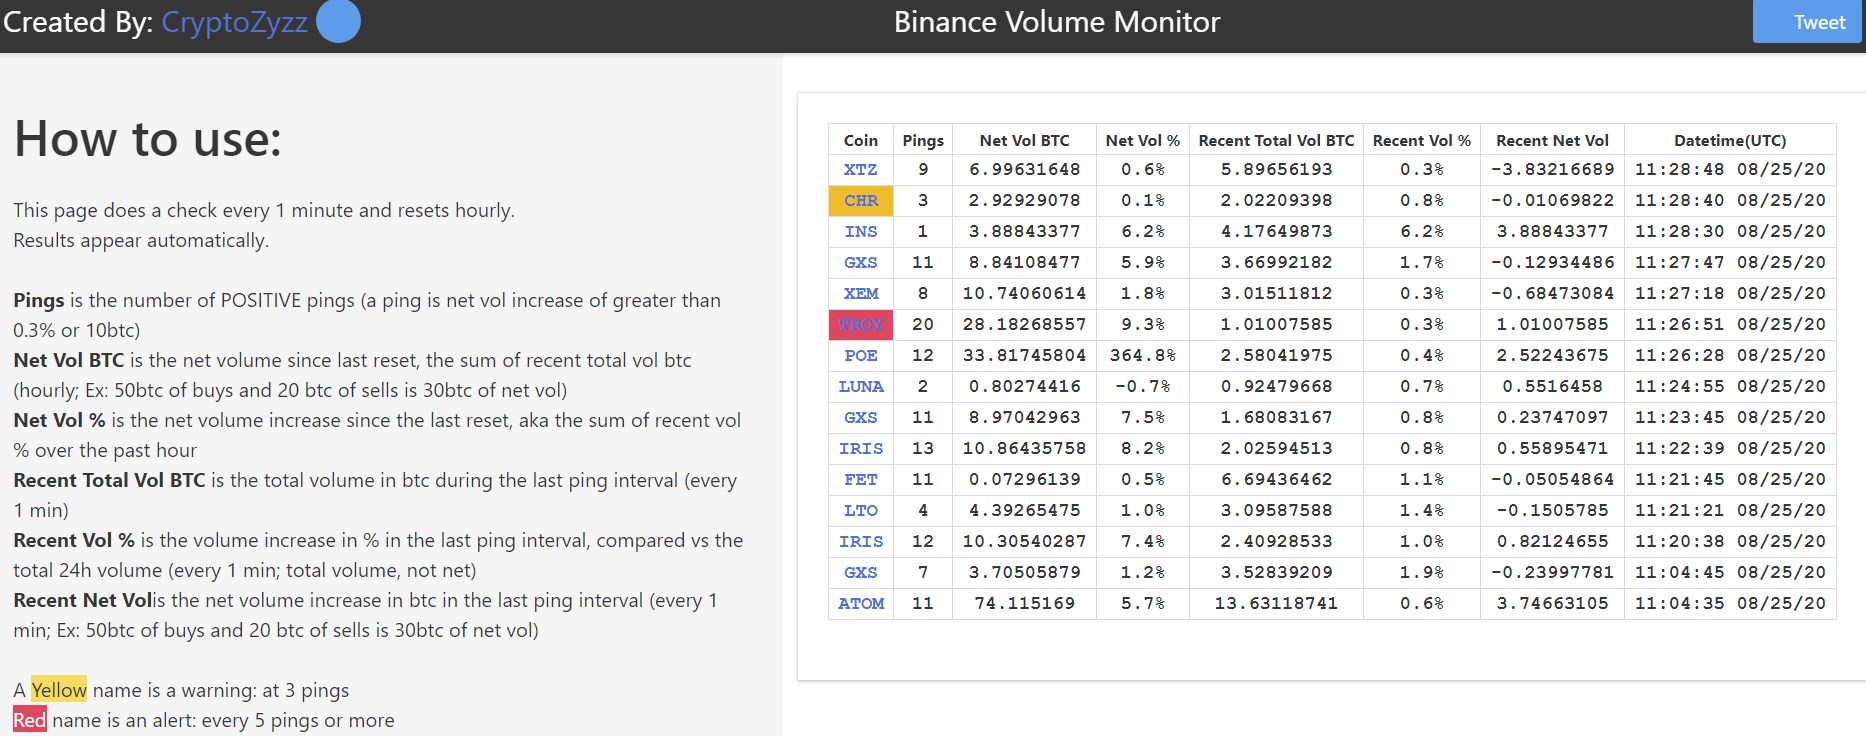Open the IRIS link with 13 pings
Screen dimensions: 1866x736
click(x=860, y=449)
